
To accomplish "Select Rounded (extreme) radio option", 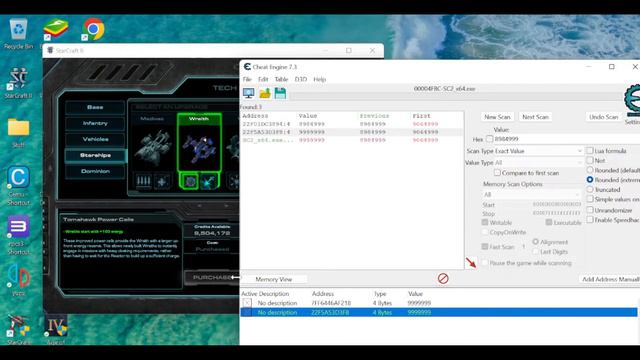I will point(590,180).
